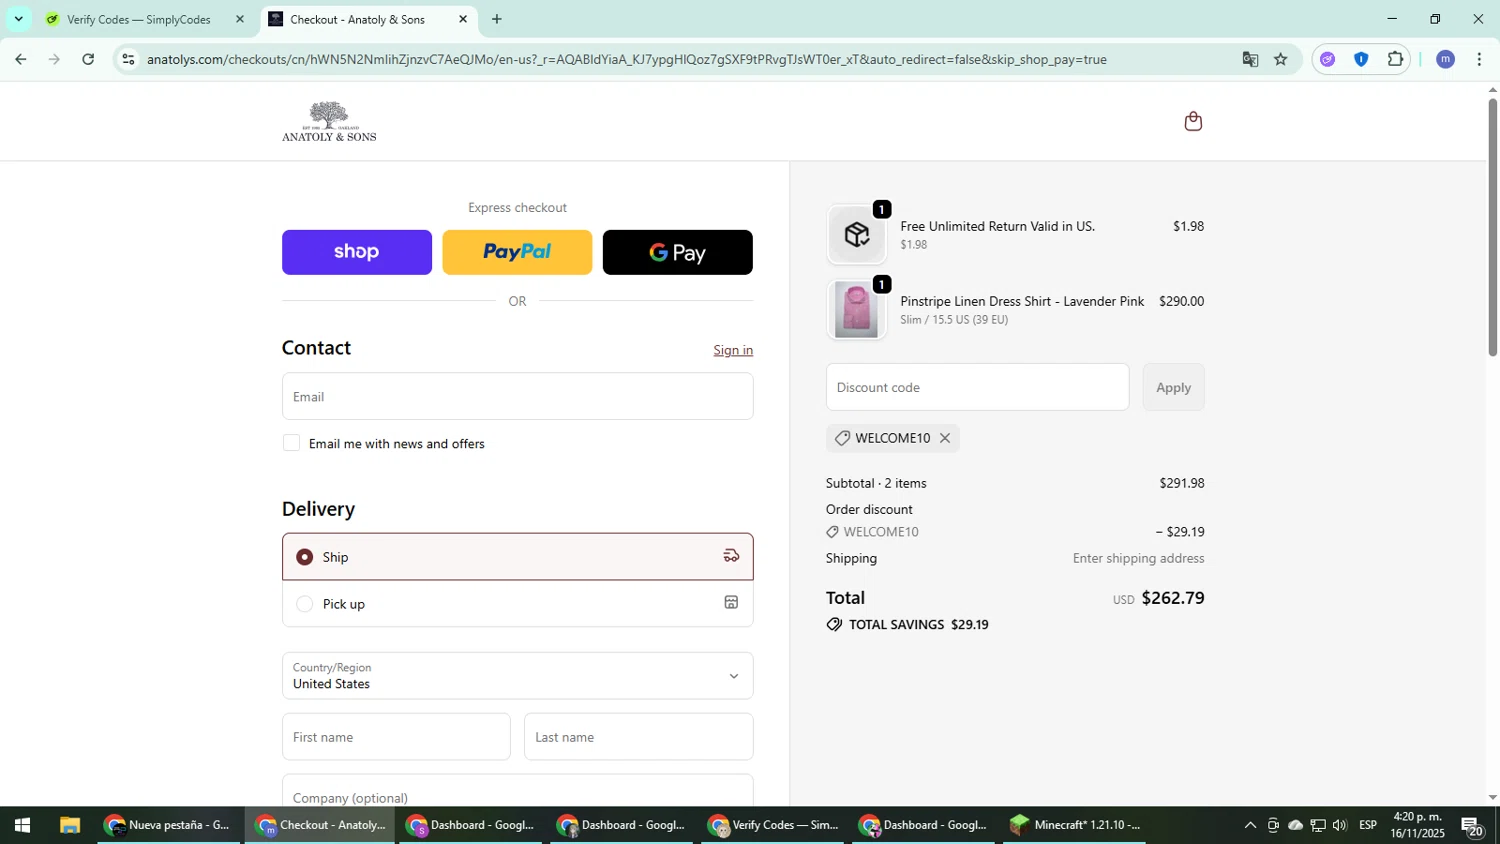Switch to Minecraft 1.21.10 taskbar window
This screenshot has width=1500, height=844.
pyautogui.click(x=1075, y=825)
